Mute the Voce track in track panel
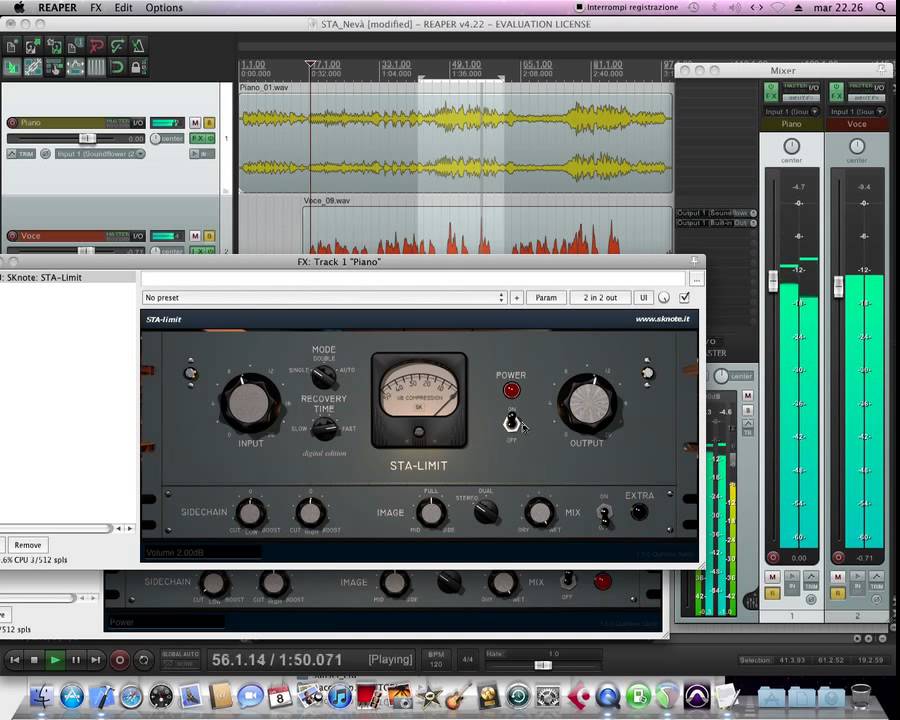This screenshot has height=720, width=900. click(195, 235)
